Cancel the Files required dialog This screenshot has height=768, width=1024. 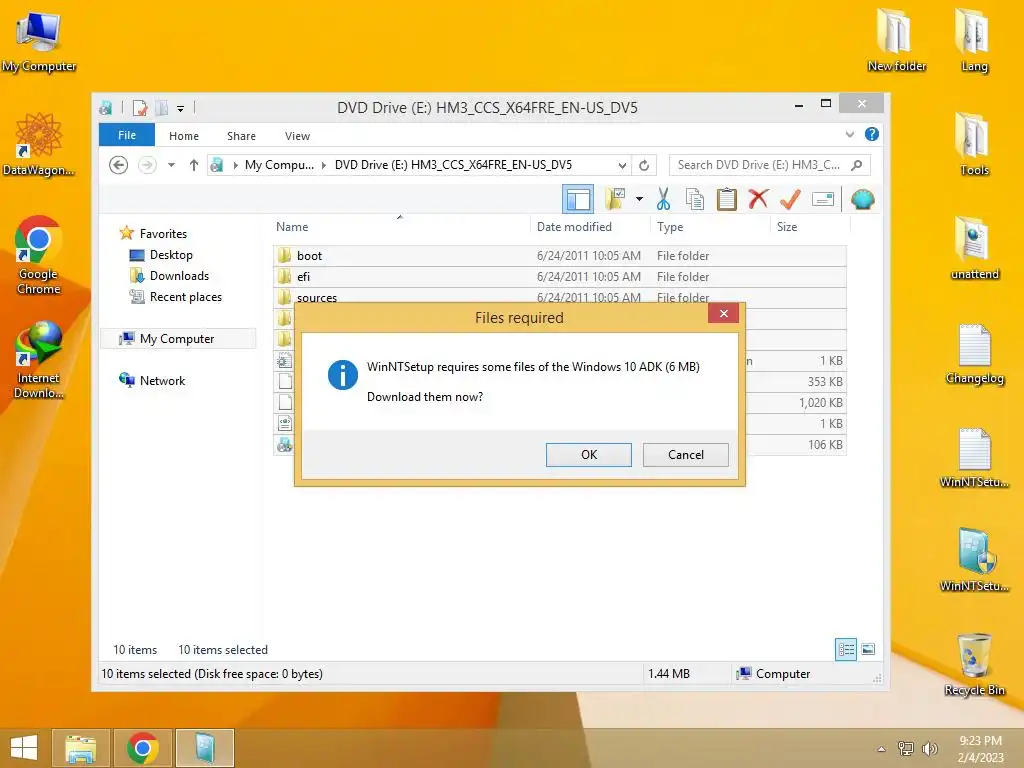pyautogui.click(x=685, y=455)
